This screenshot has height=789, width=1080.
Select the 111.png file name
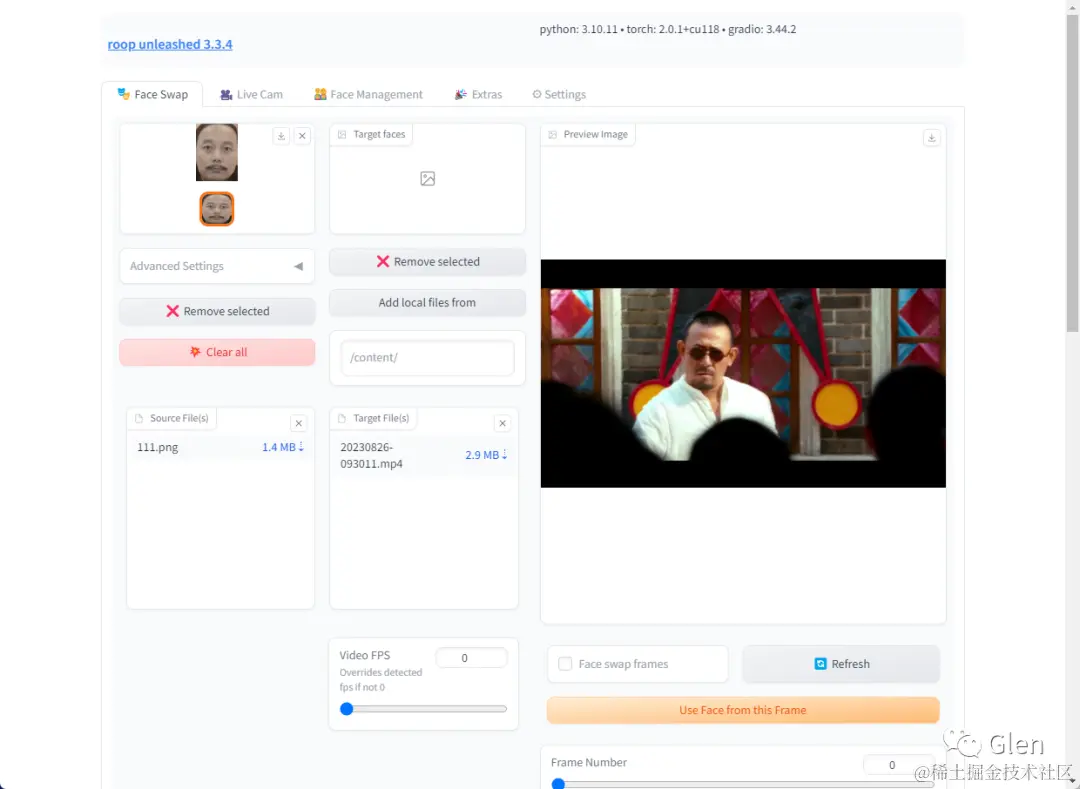[158, 447]
